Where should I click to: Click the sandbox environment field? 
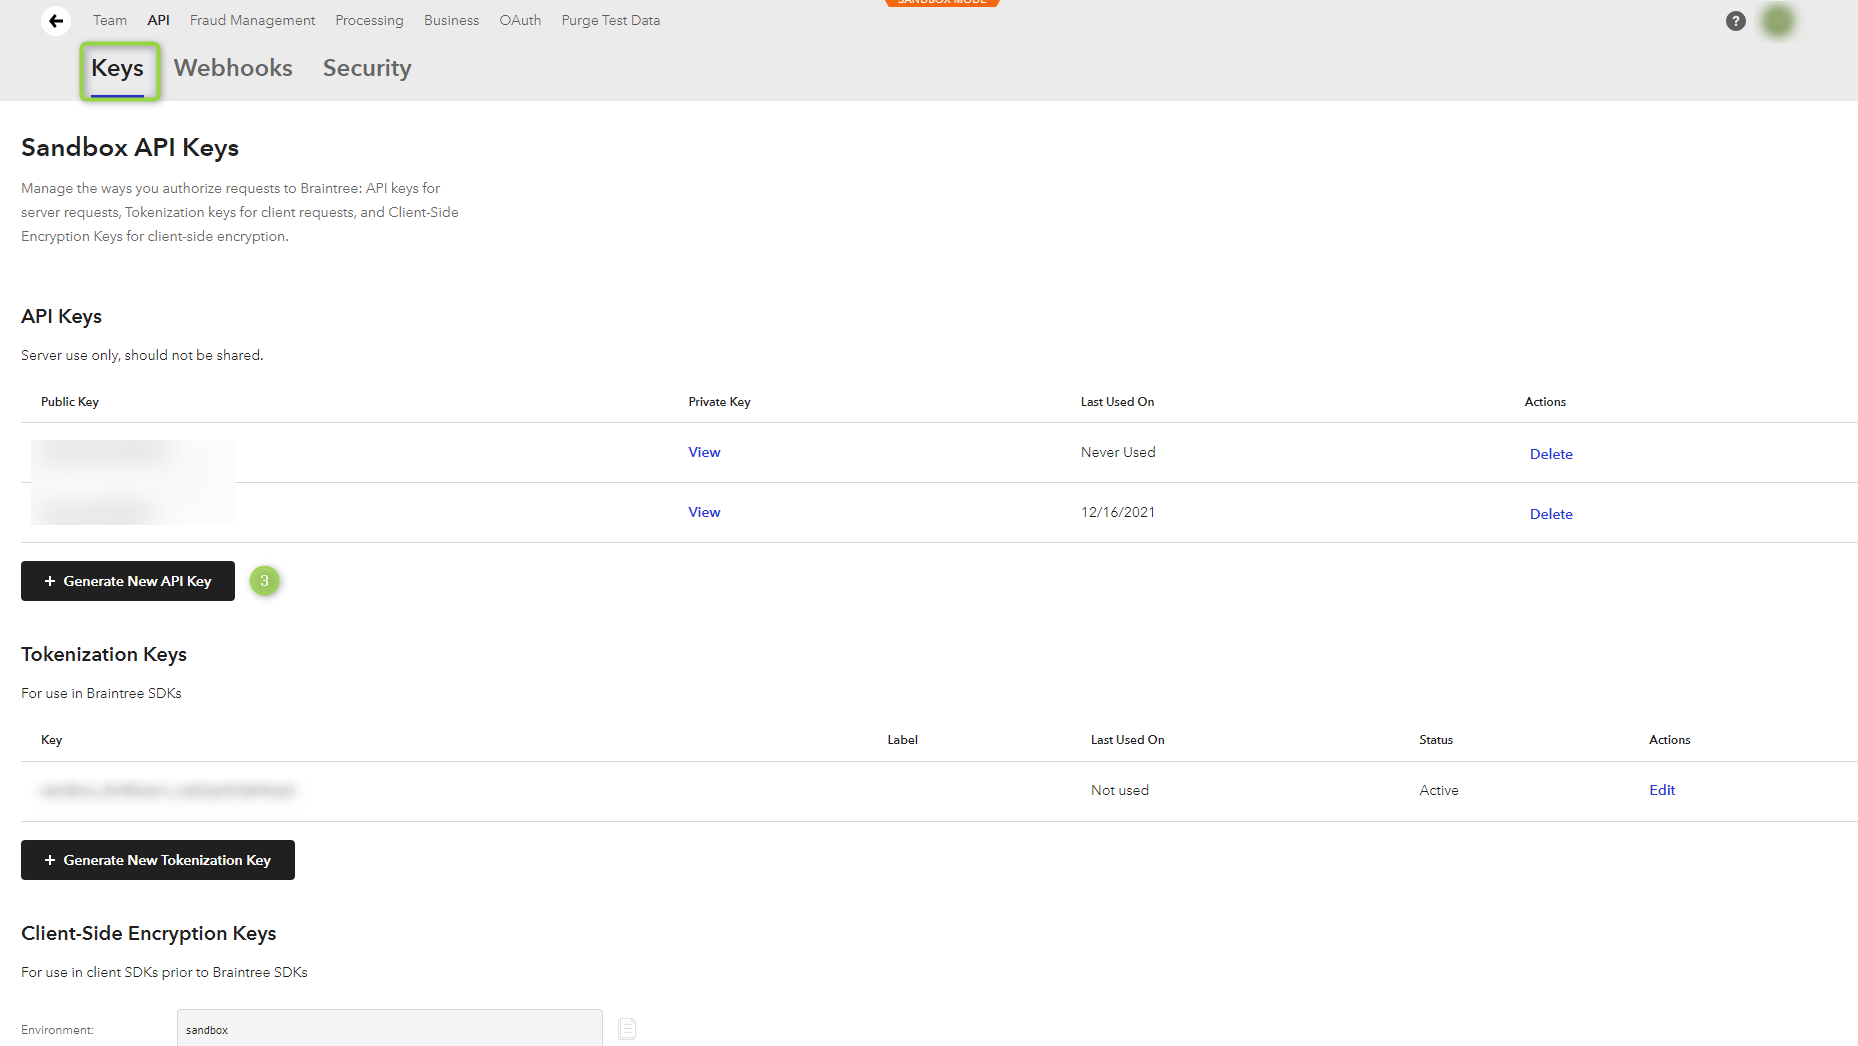390,1028
